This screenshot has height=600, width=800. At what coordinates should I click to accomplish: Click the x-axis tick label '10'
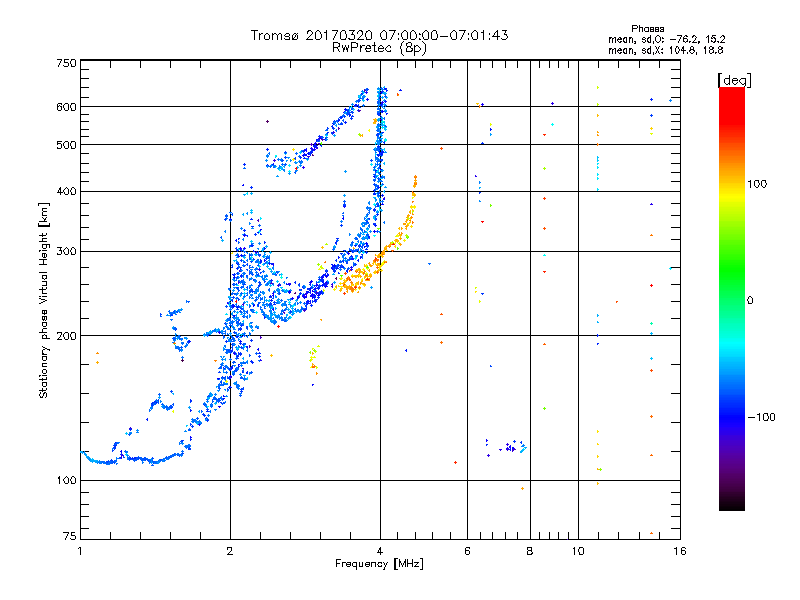click(x=578, y=551)
